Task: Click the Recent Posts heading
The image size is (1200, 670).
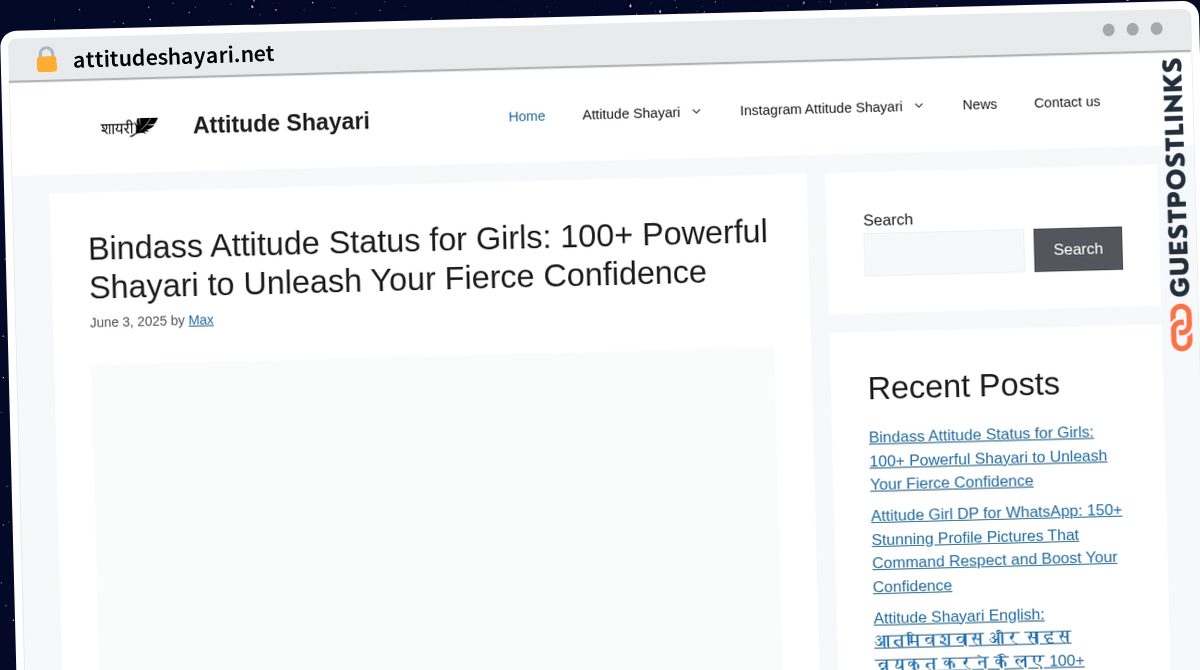Action: 964,386
